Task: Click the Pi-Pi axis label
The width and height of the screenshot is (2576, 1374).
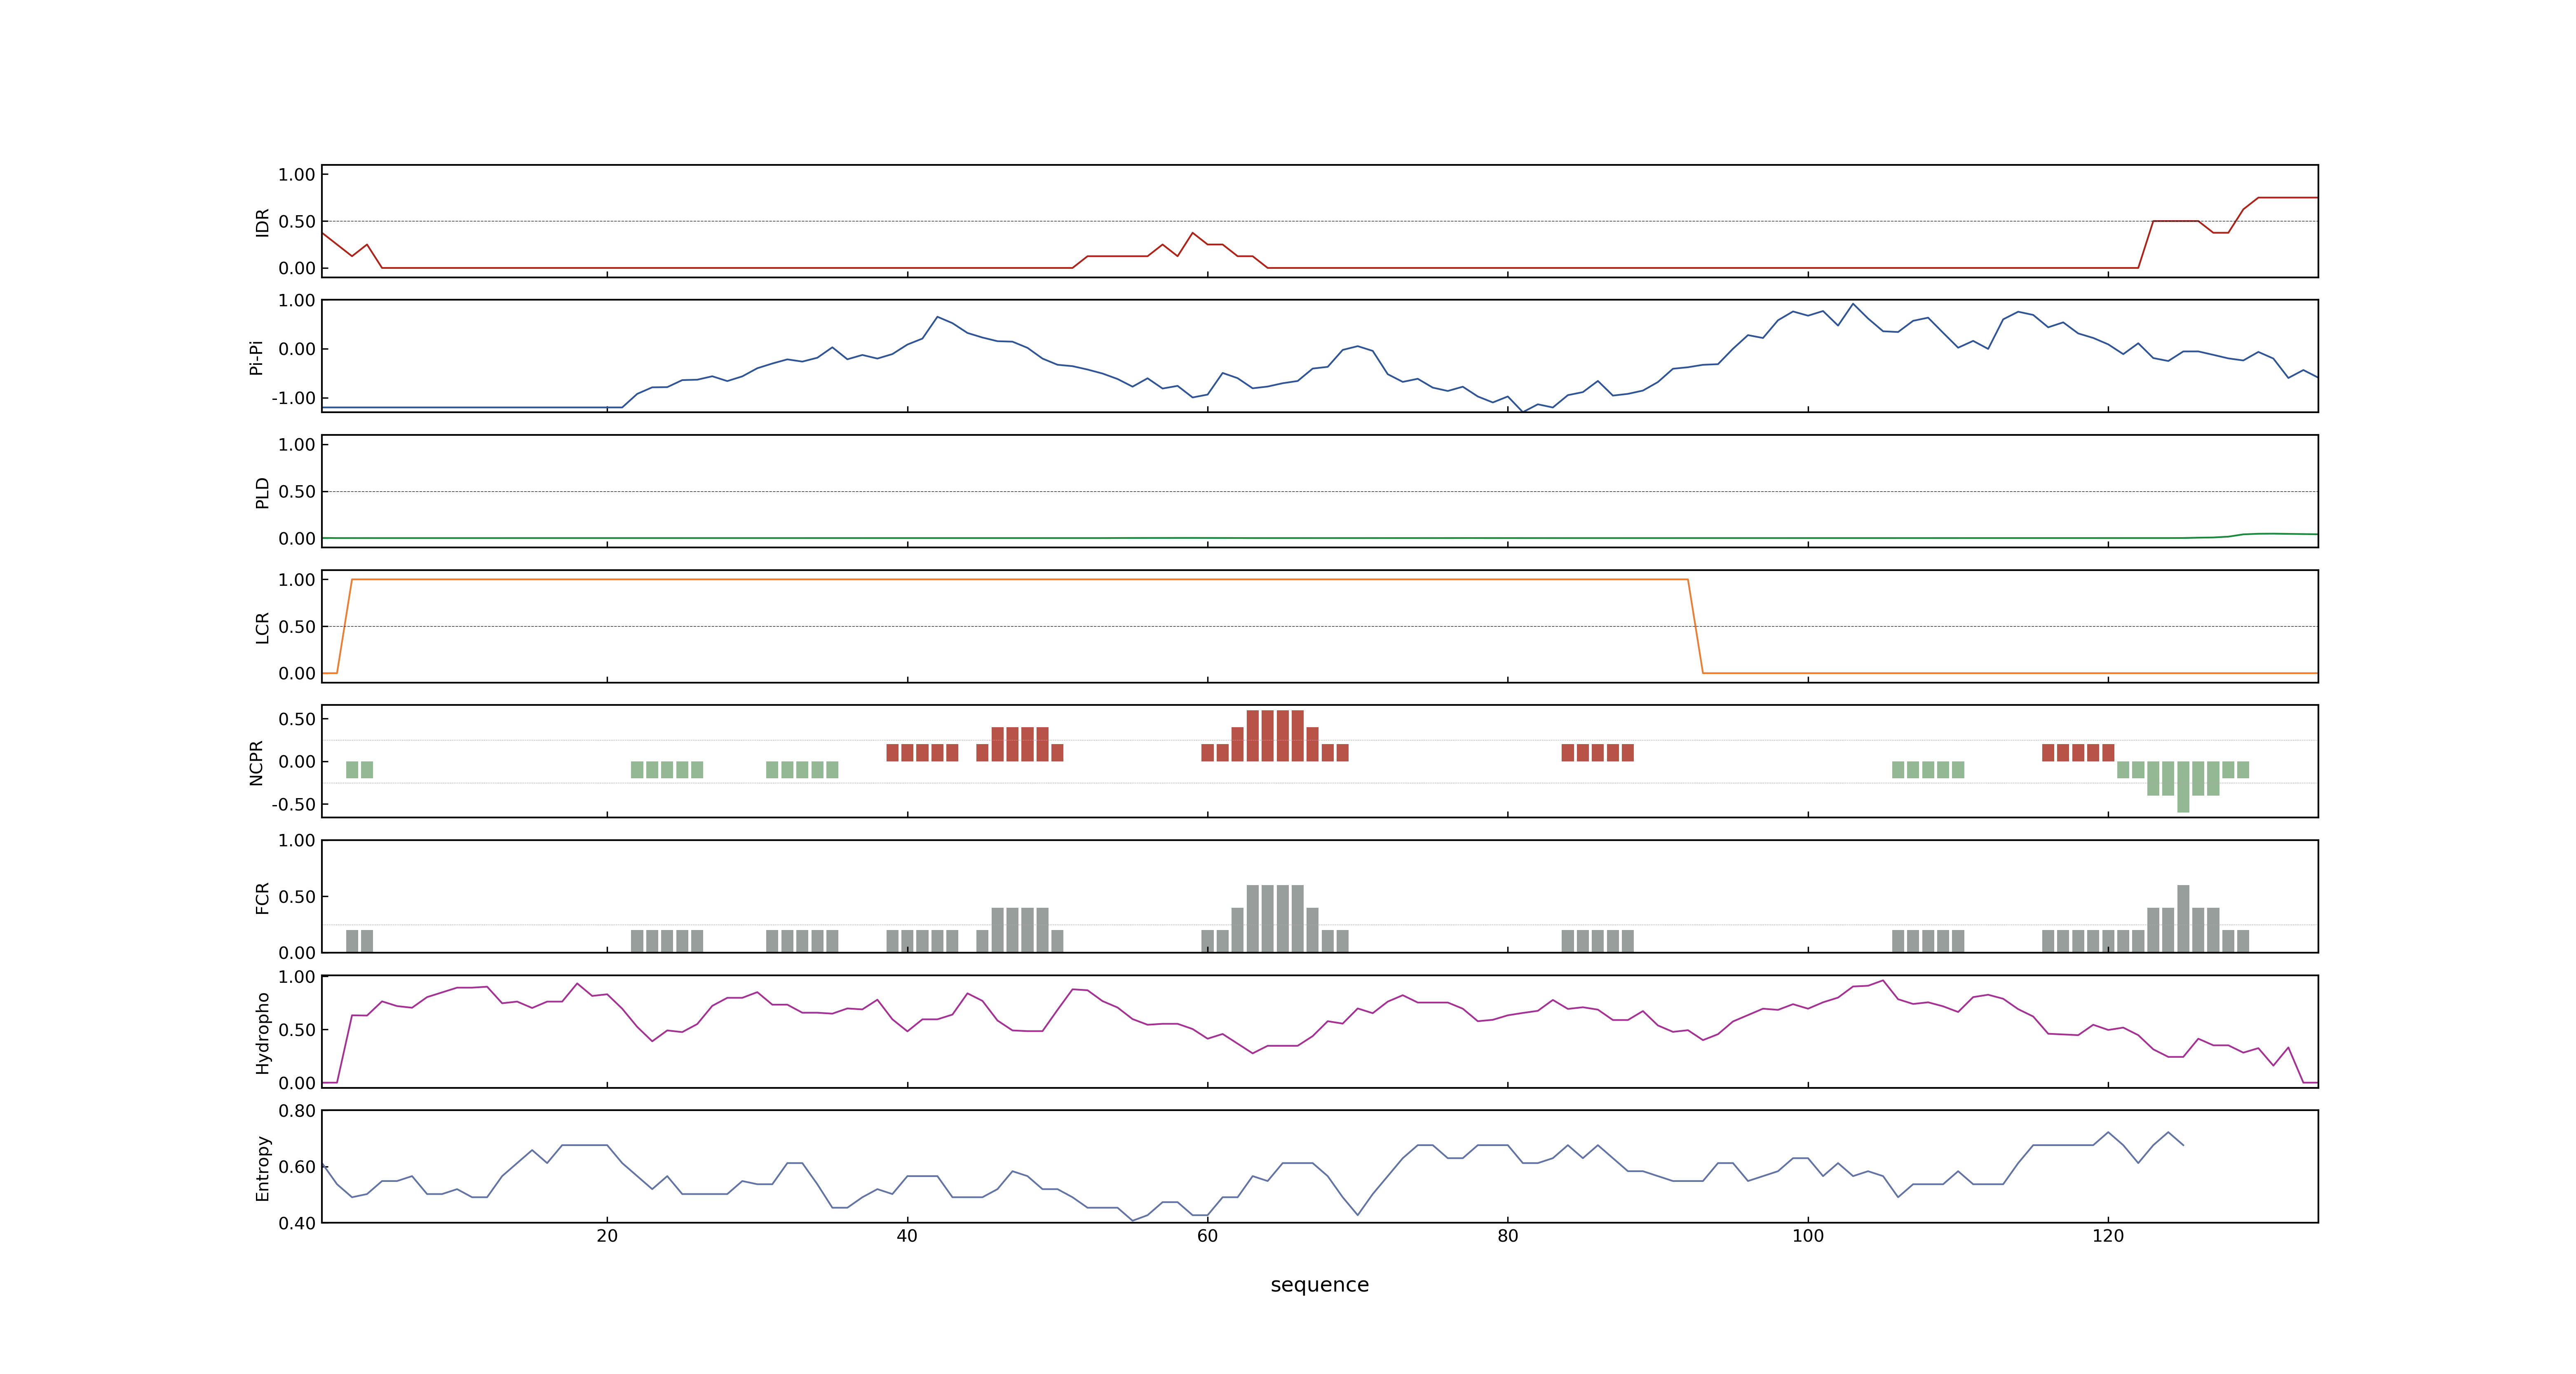Action: [x=256, y=357]
